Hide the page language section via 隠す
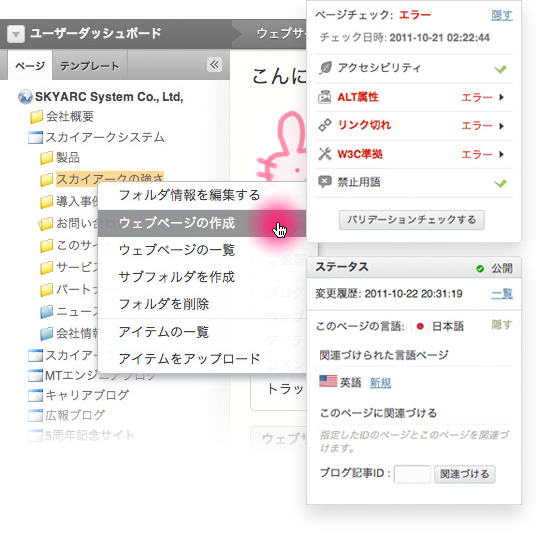 tap(502, 325)
